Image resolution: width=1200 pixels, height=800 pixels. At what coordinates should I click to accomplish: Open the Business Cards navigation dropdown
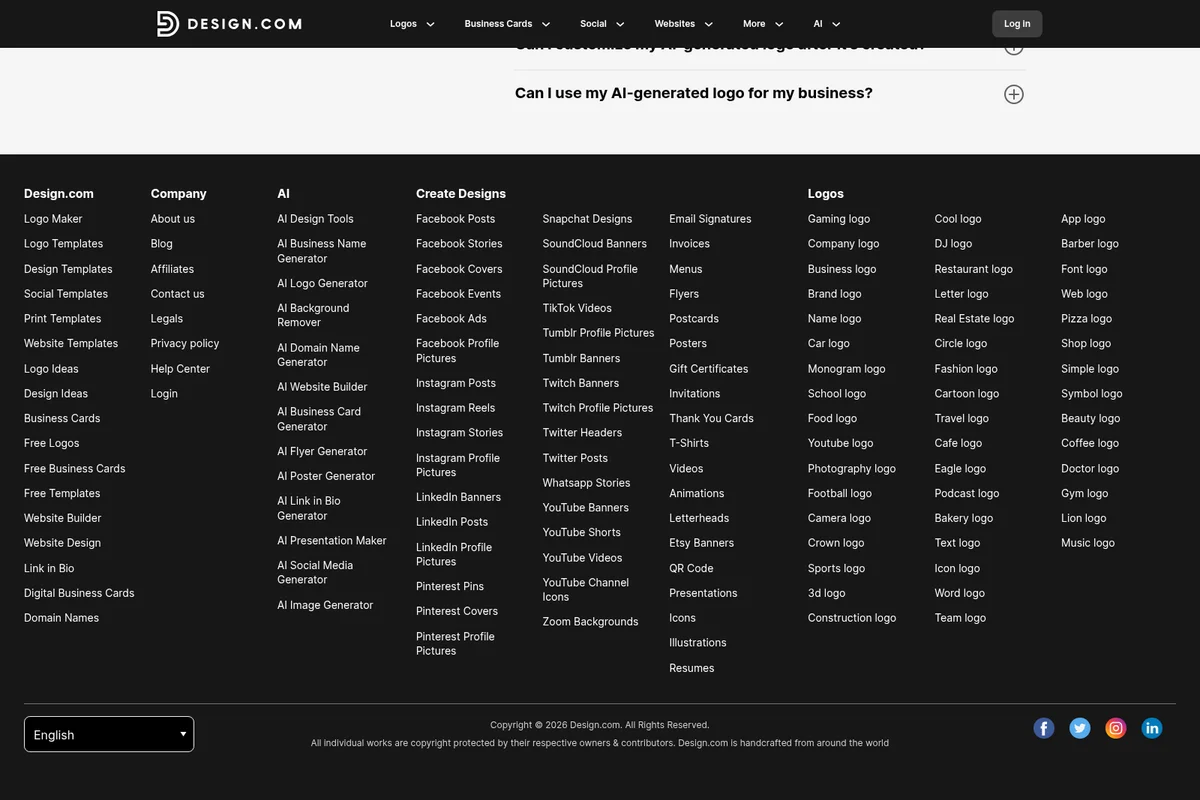pos(507,24)
